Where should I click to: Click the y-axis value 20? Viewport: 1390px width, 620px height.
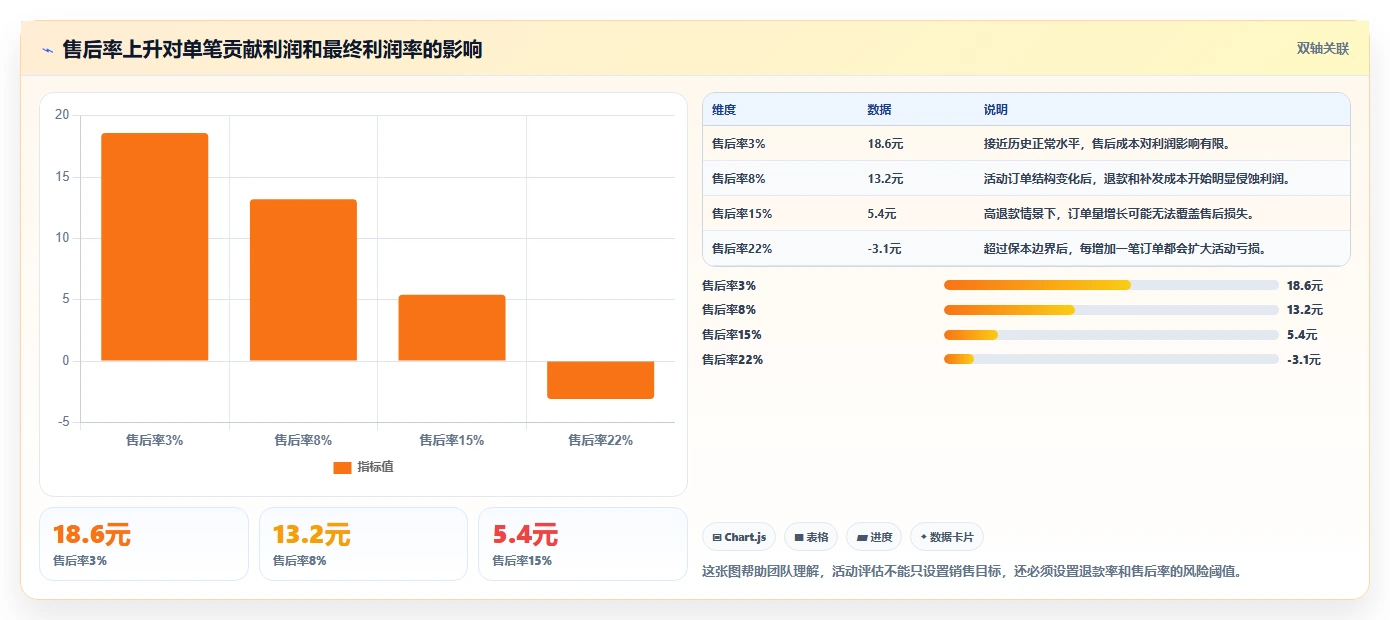[62, 115]
